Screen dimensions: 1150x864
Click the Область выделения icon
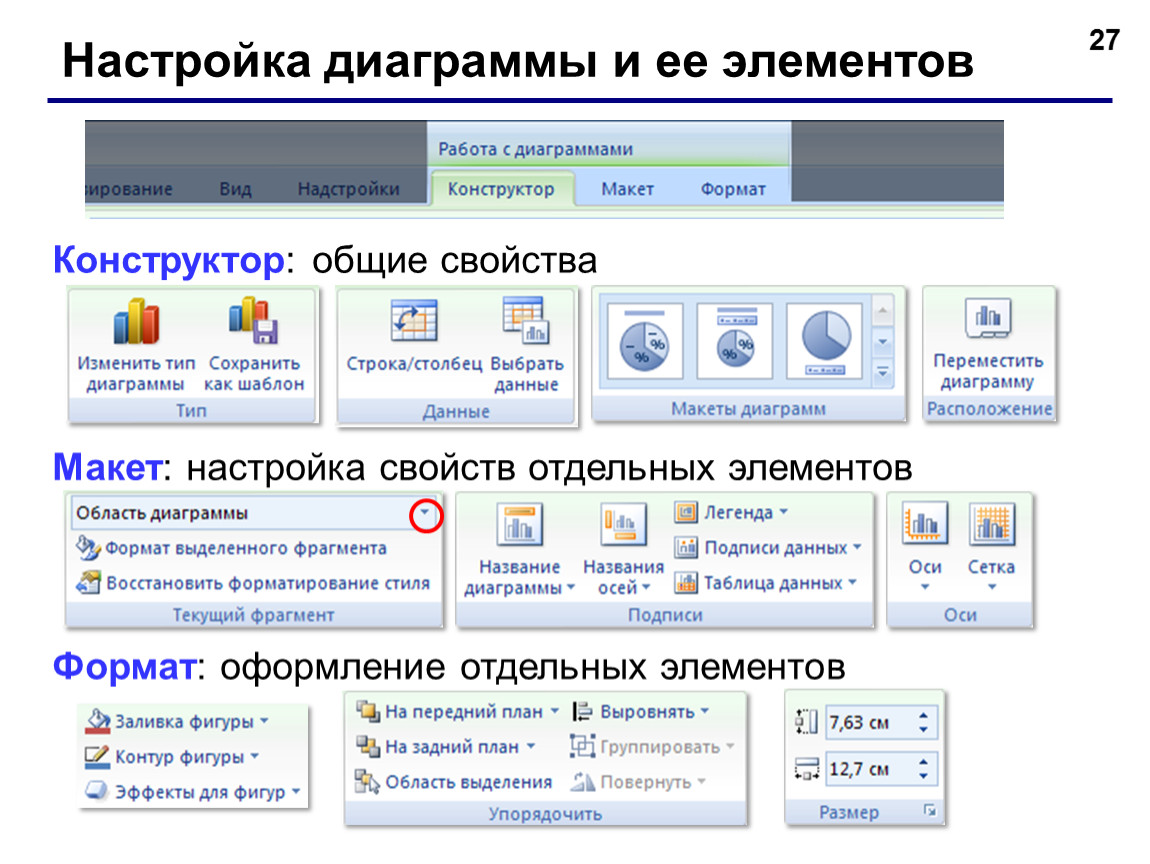[367, 781]
